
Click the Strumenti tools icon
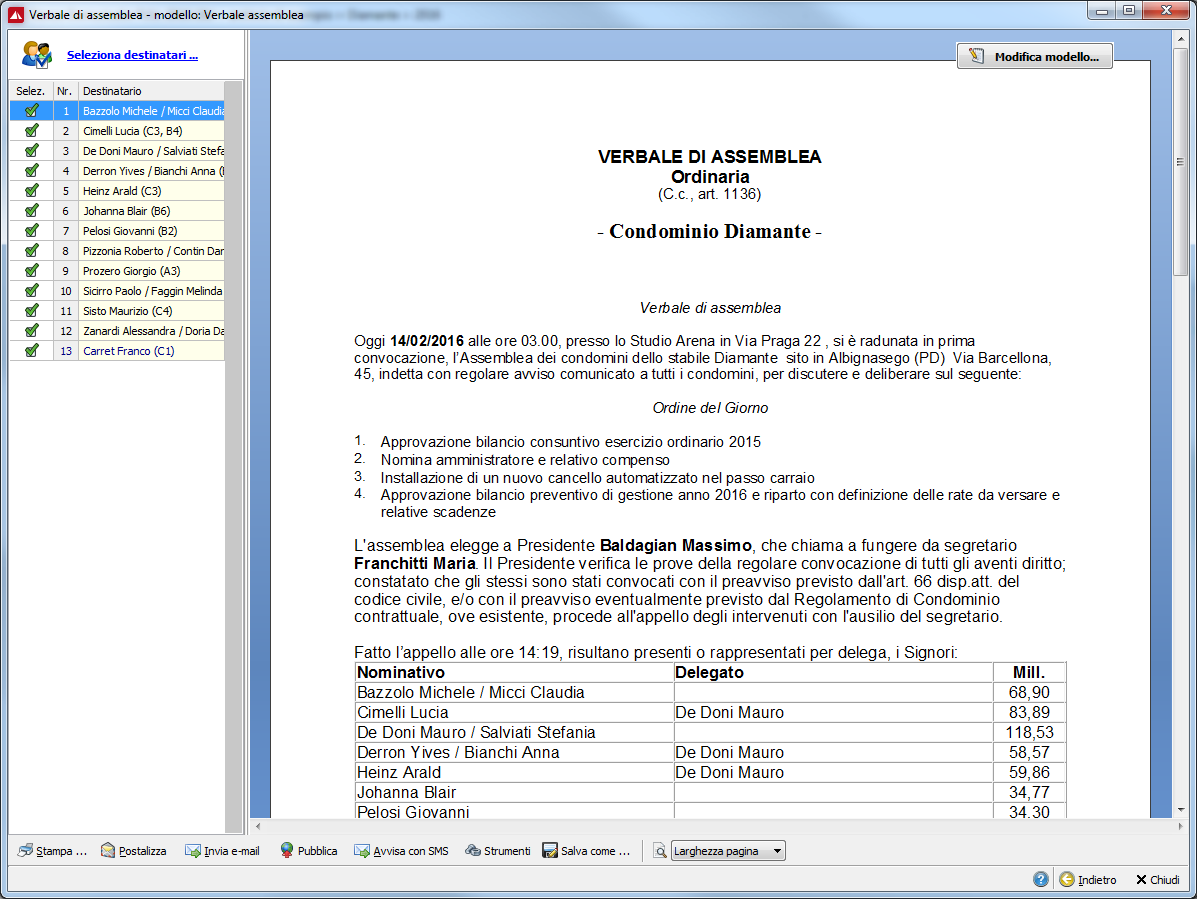[x=473, y=850]
